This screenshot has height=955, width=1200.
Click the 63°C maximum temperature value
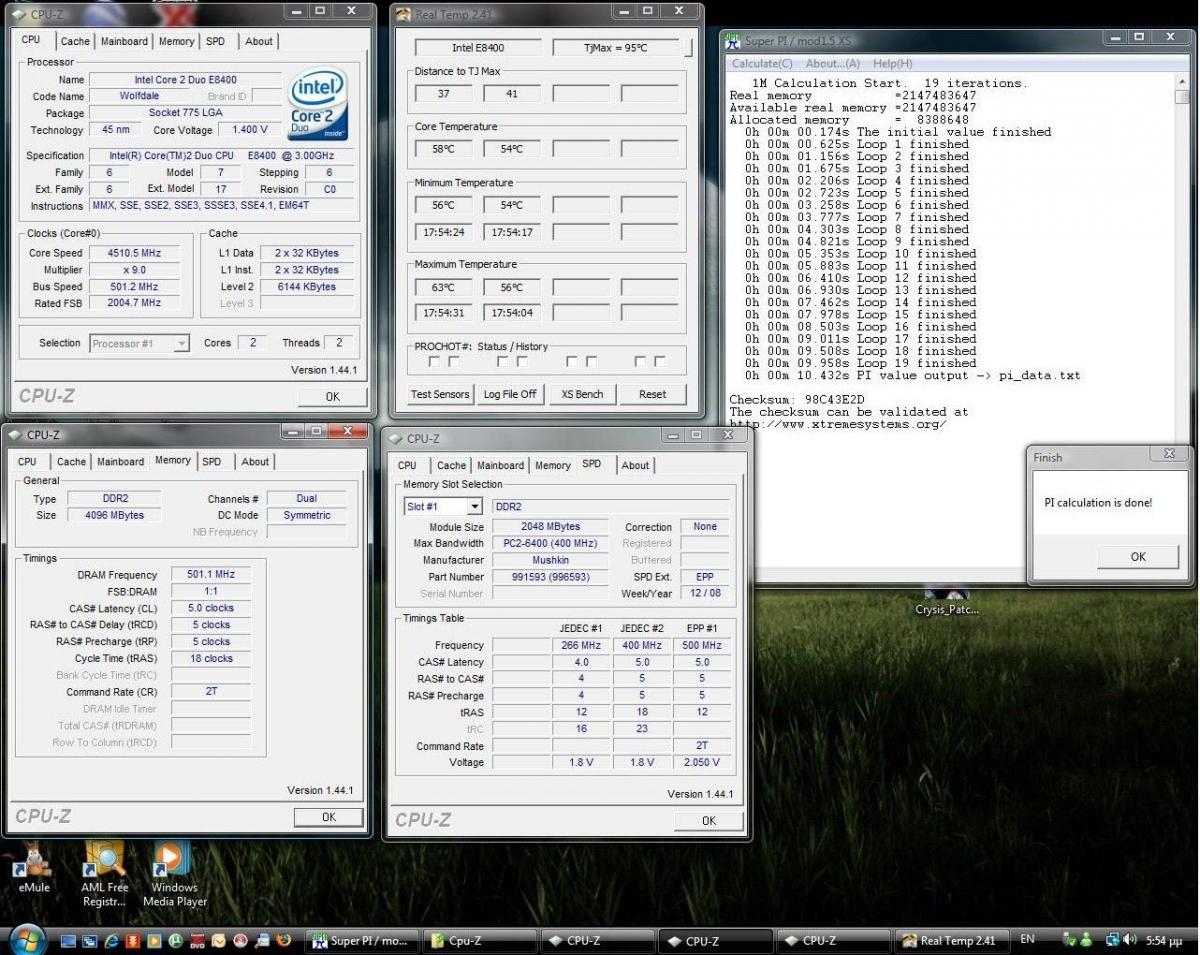(x=443, y=288)
